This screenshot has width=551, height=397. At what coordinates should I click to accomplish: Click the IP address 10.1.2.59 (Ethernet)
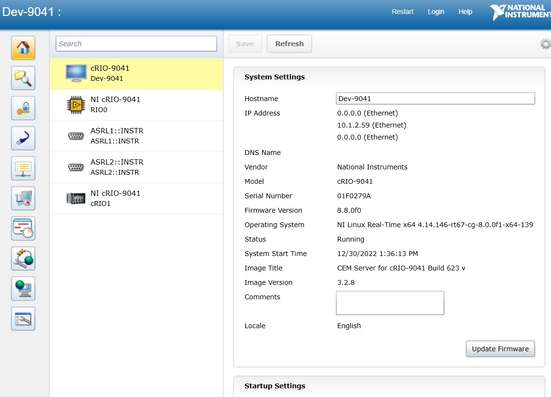(372, 125)
